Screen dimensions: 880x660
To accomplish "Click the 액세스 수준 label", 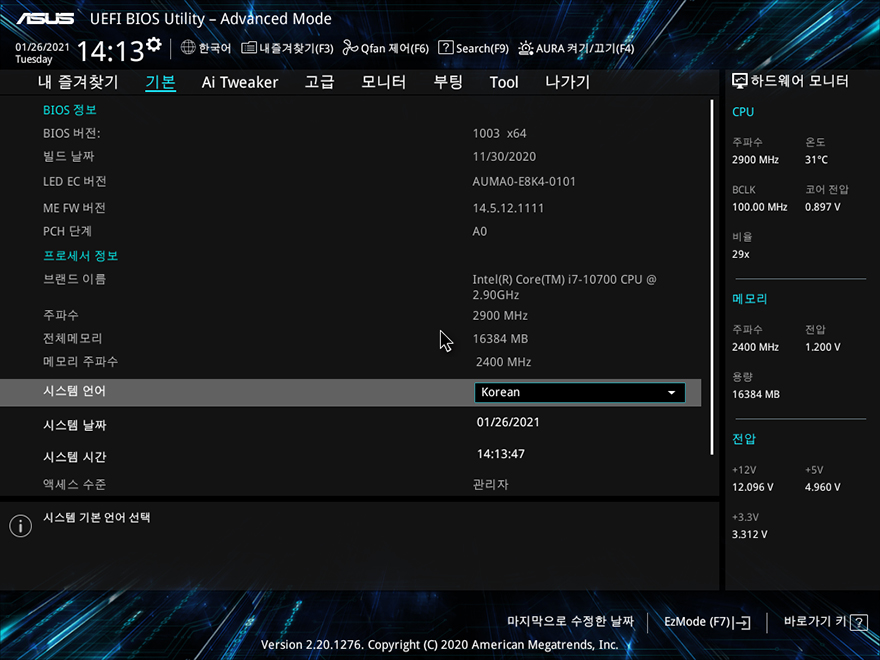I will click(x=74, y=484).
